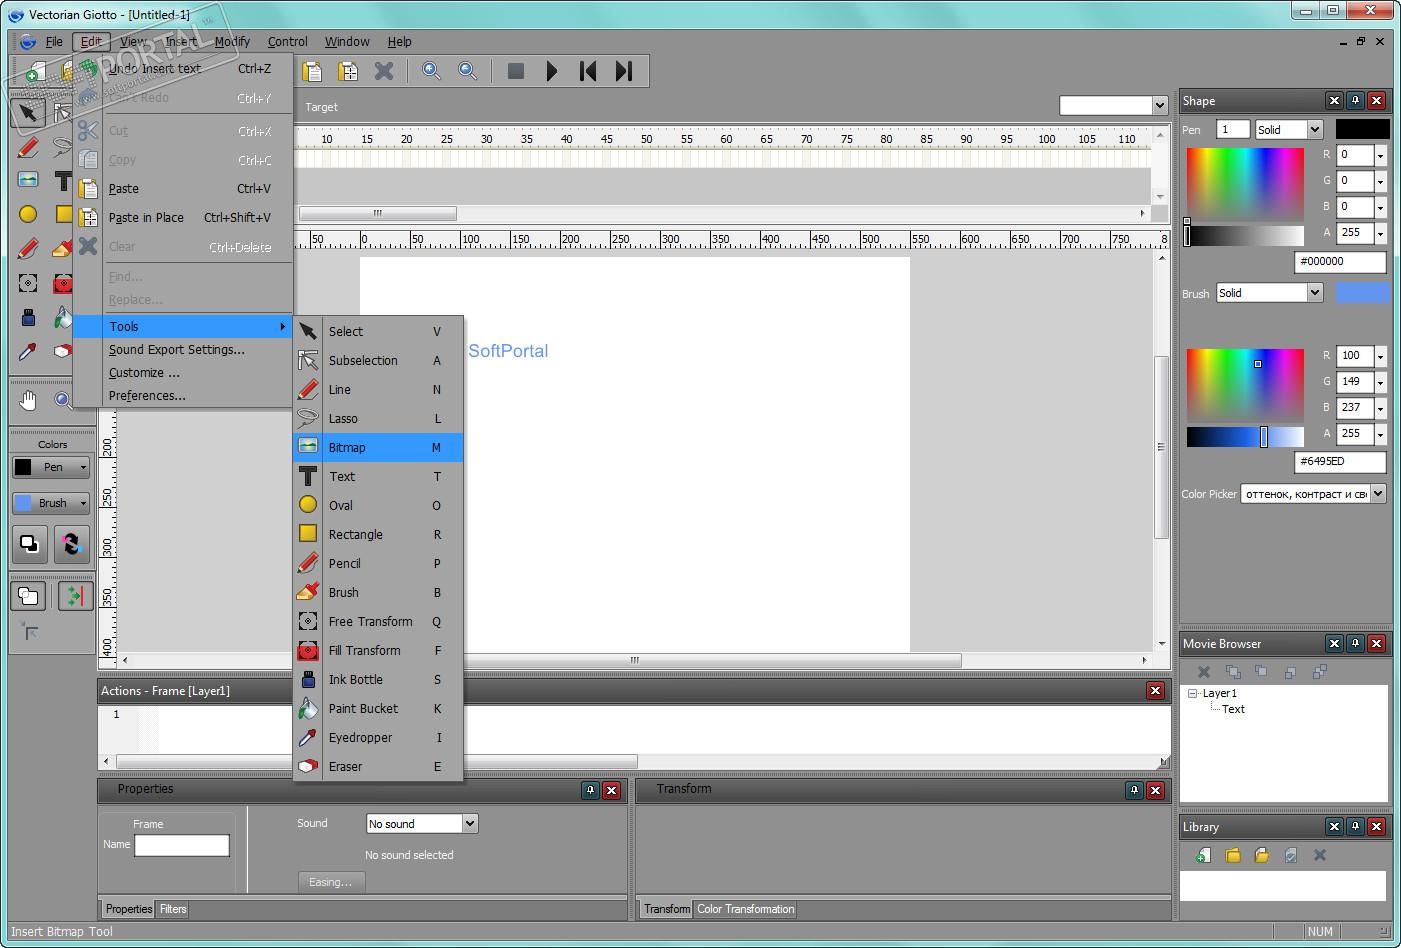This screenshot has height=948, width=1401.
Task: Pin the Transform panel
Action: [1134, 790]
